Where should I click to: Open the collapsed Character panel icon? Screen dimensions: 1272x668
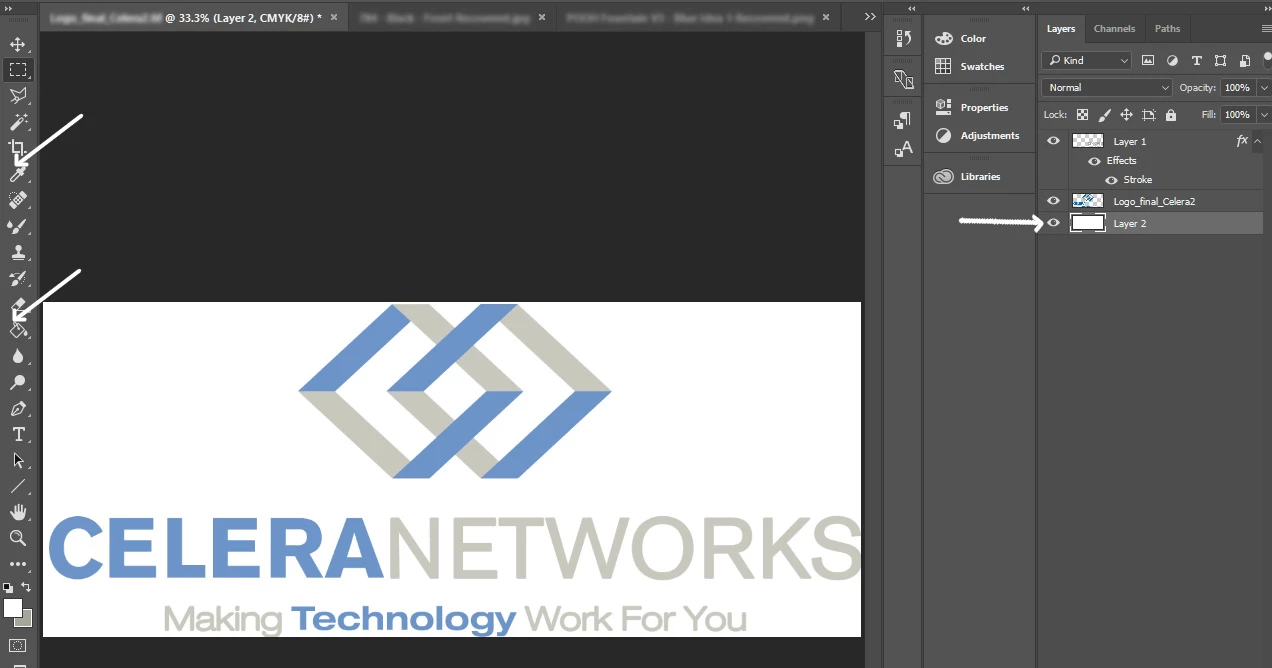903,148
